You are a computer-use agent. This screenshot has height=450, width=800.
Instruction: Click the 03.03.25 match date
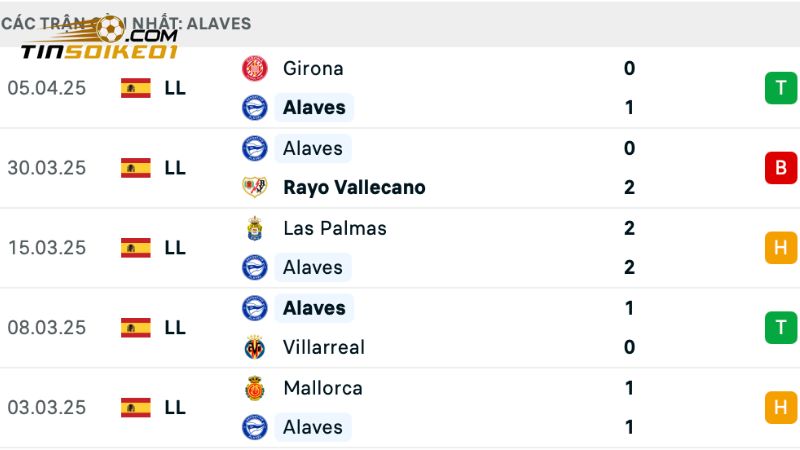(x=46, y=407)
